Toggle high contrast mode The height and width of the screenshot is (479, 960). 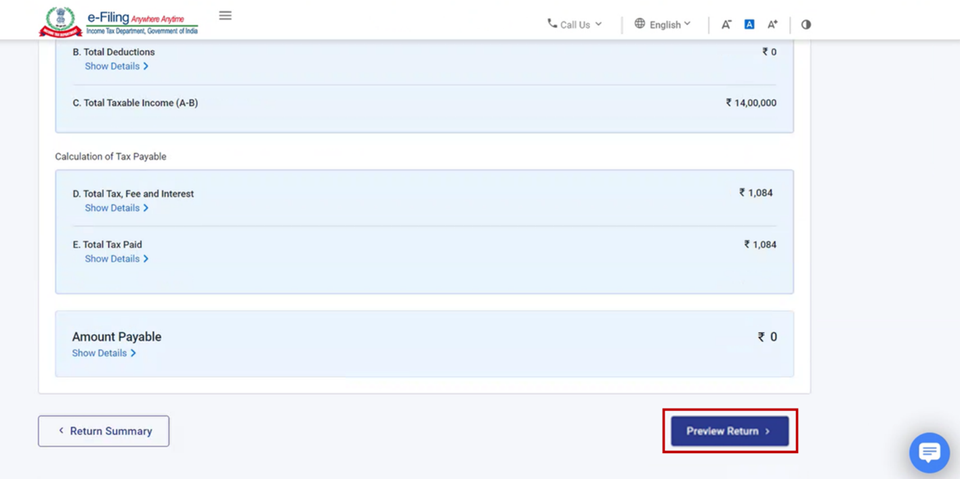[x=806, y=24]
